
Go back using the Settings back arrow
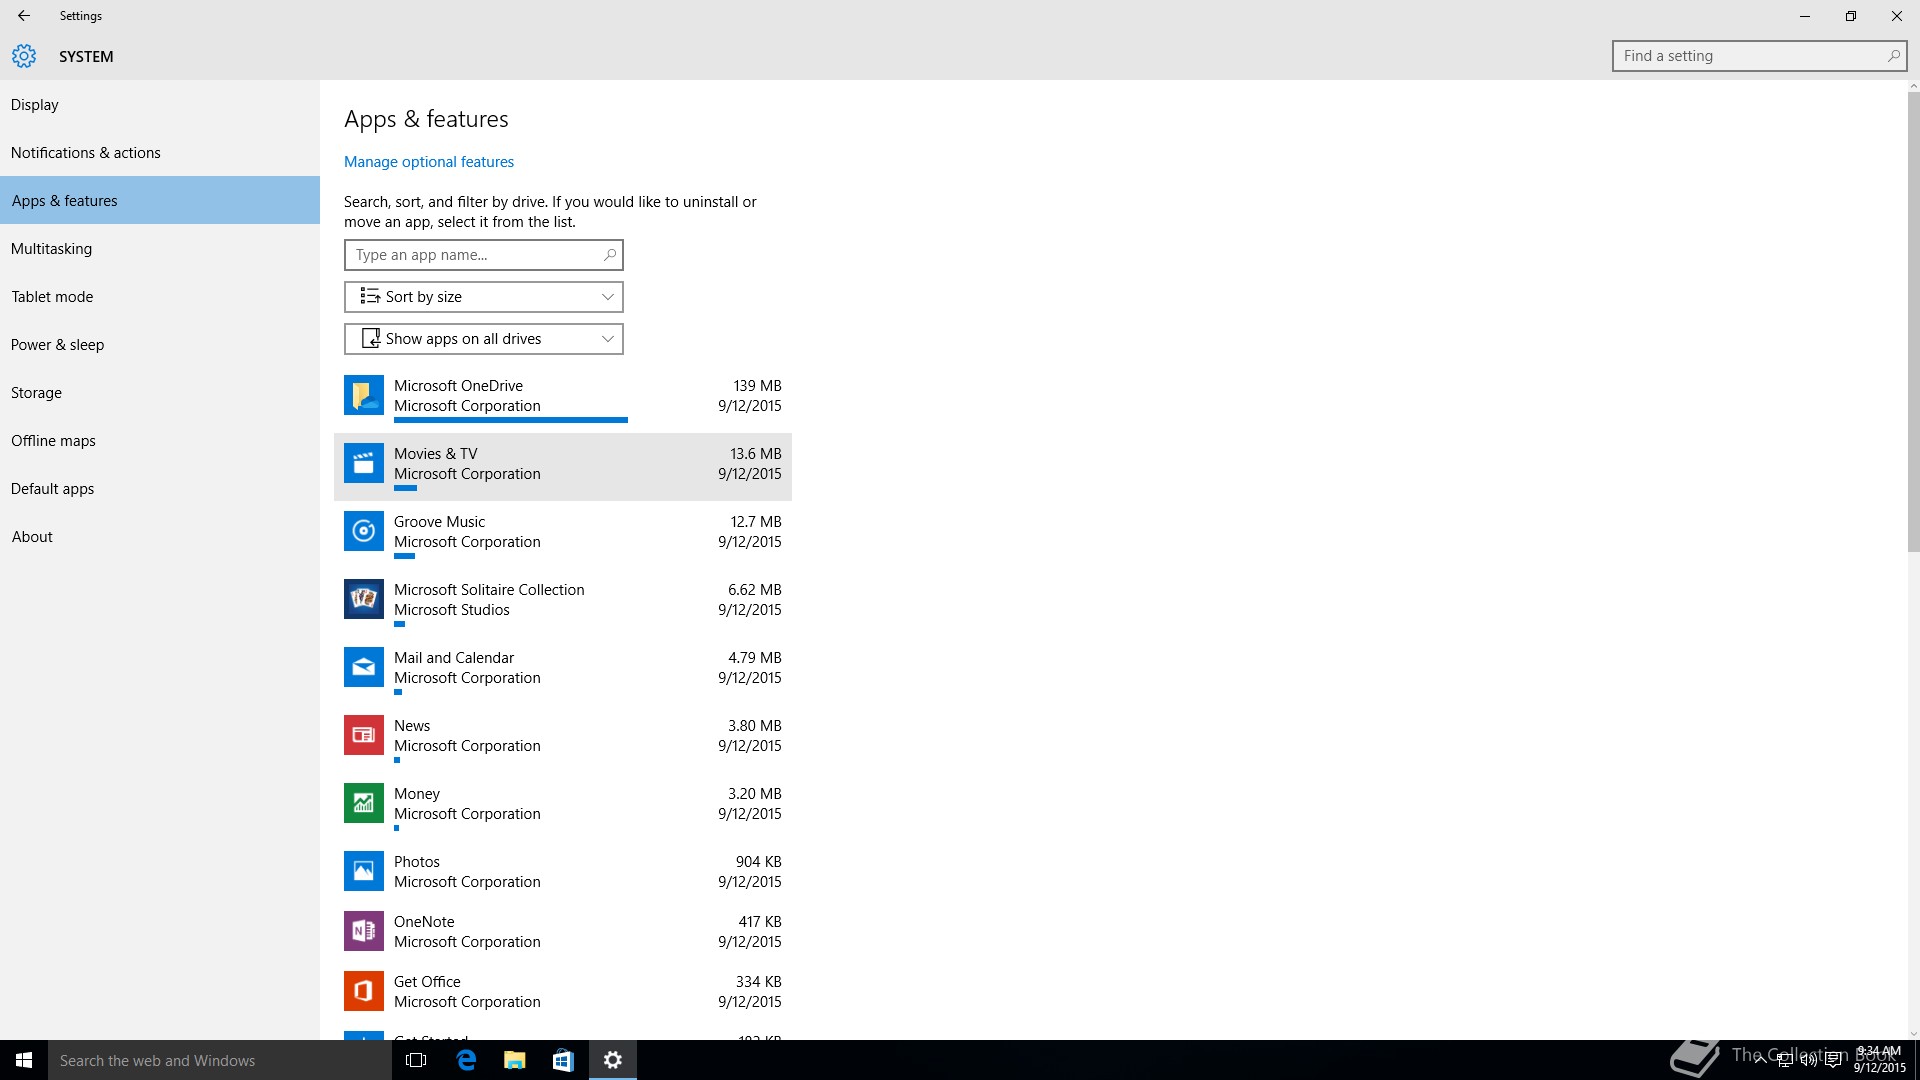[24, 16]
